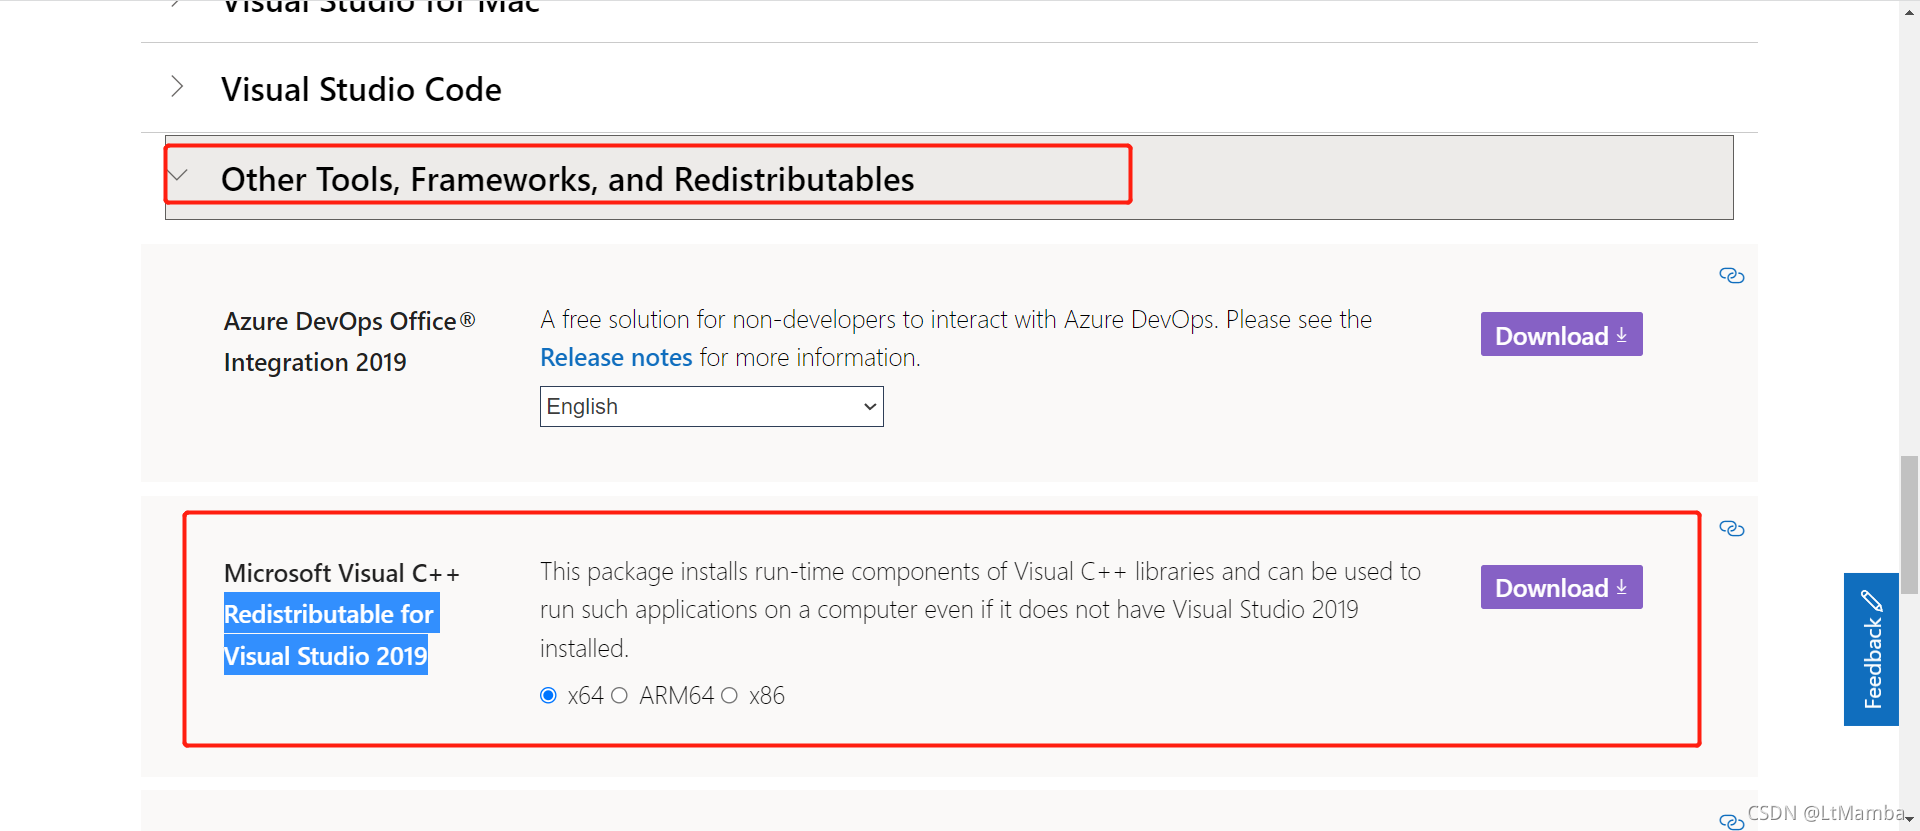The width and height of the screenshot is (1920, 831).
Task: Click the link icon beside Visual C++ Redistributable
Action: [1731, 529]
